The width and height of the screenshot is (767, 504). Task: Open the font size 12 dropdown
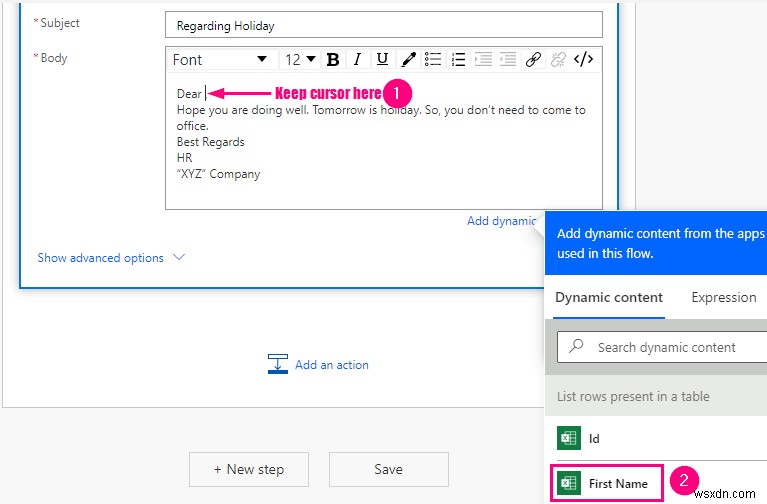[x=300, y=60]
